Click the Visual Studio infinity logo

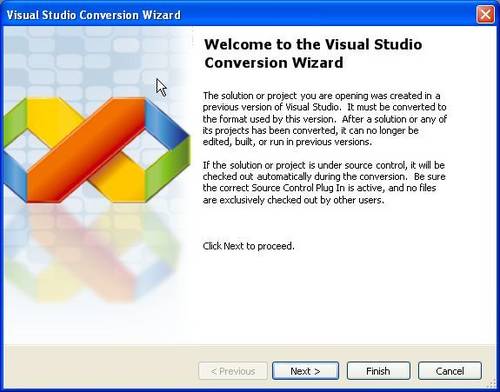pyautogui.click(x=97, y=150)
